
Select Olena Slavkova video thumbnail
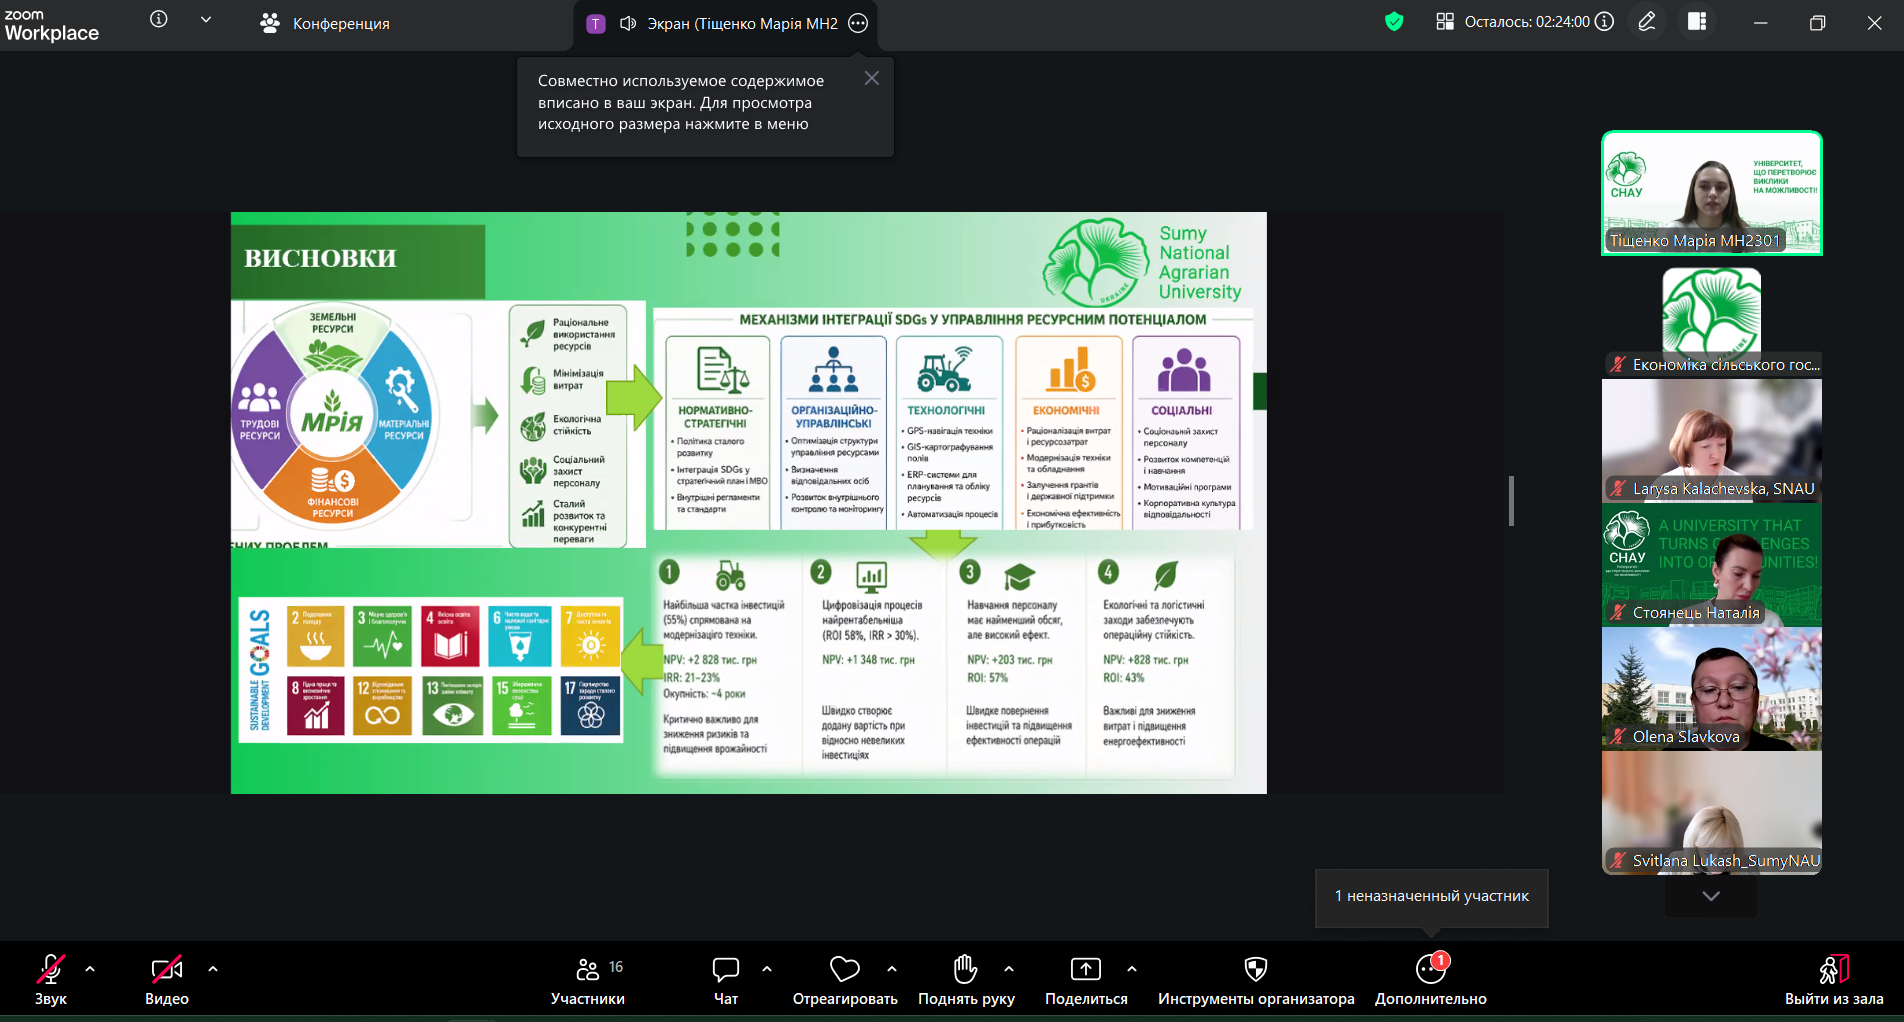click(x=1711, y=689)
